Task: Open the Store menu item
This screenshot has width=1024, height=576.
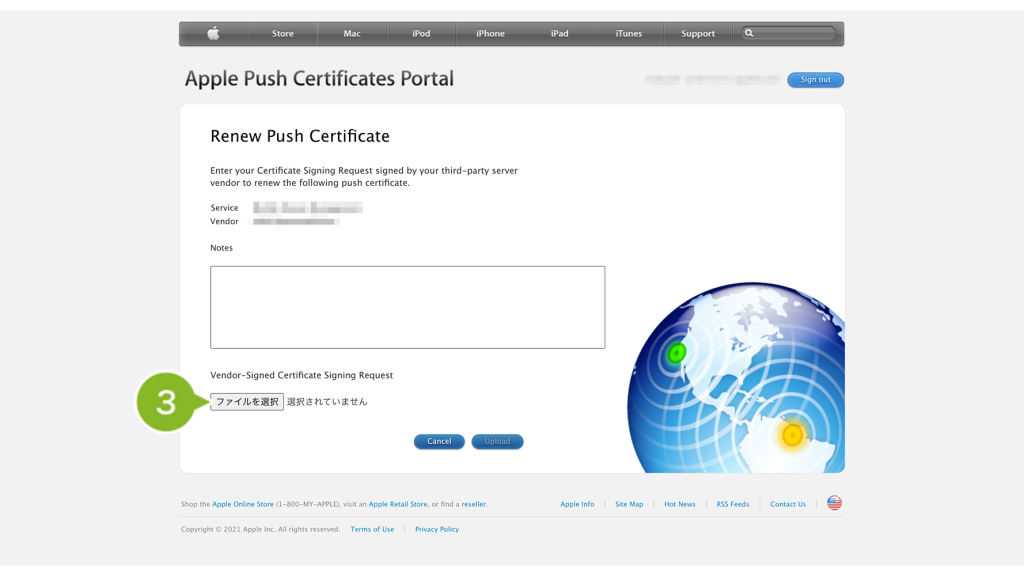Action: click(x=283, y=34)
